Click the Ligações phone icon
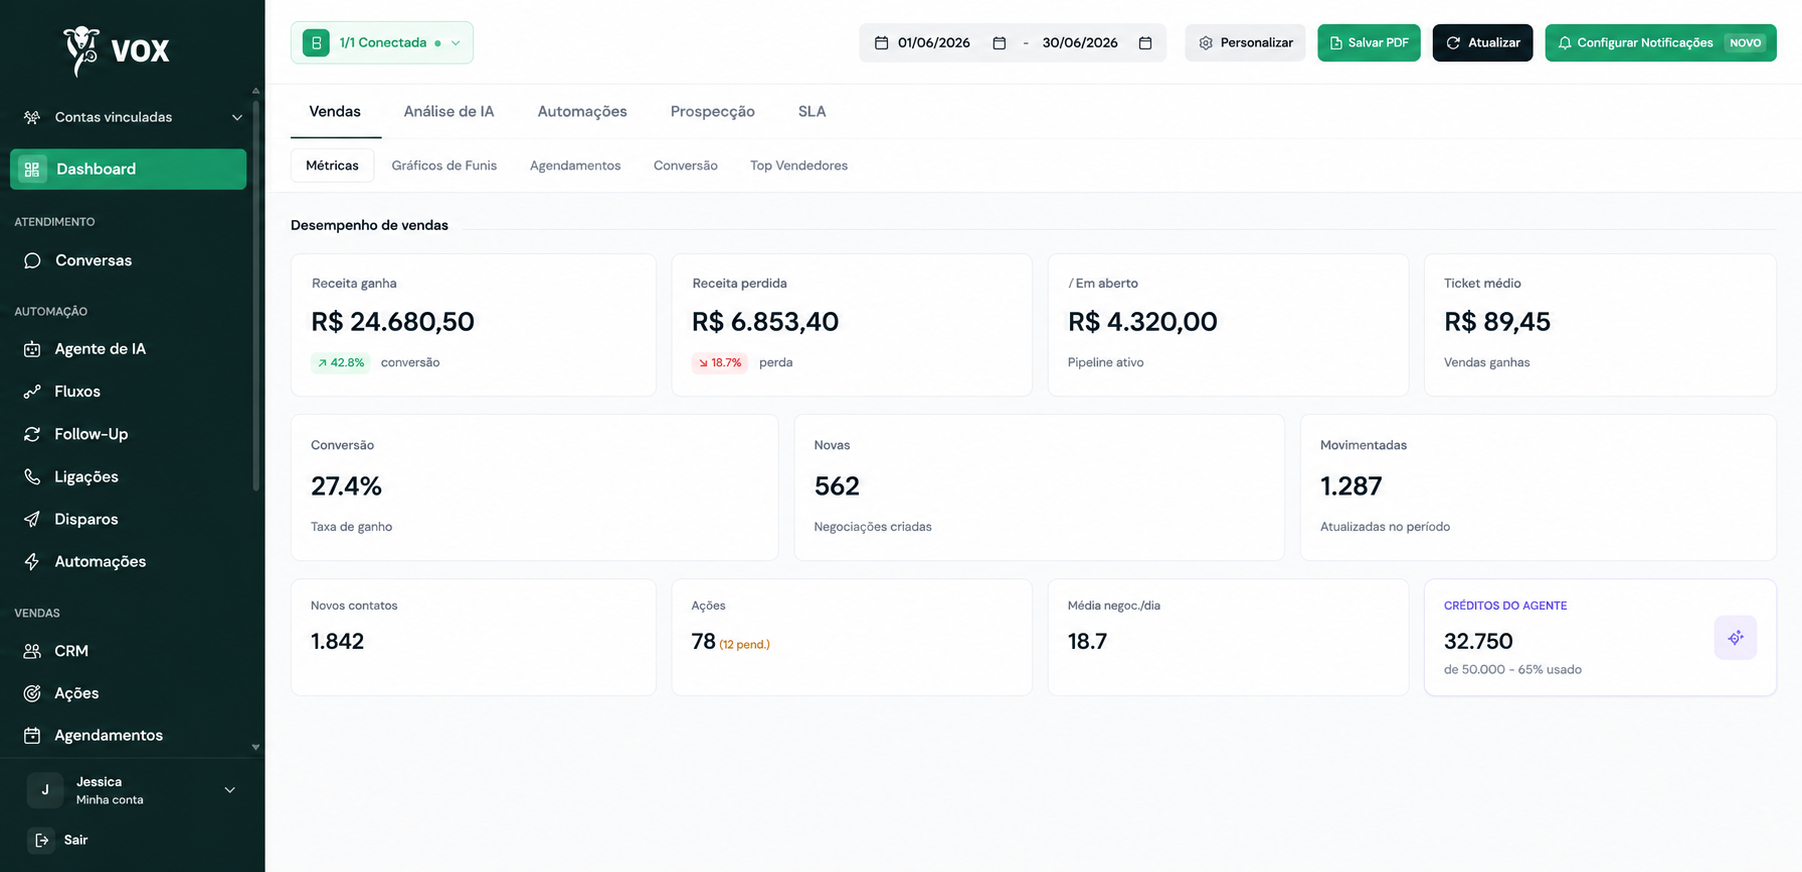Screen dimensions: 1802x872 coord(32,477)
